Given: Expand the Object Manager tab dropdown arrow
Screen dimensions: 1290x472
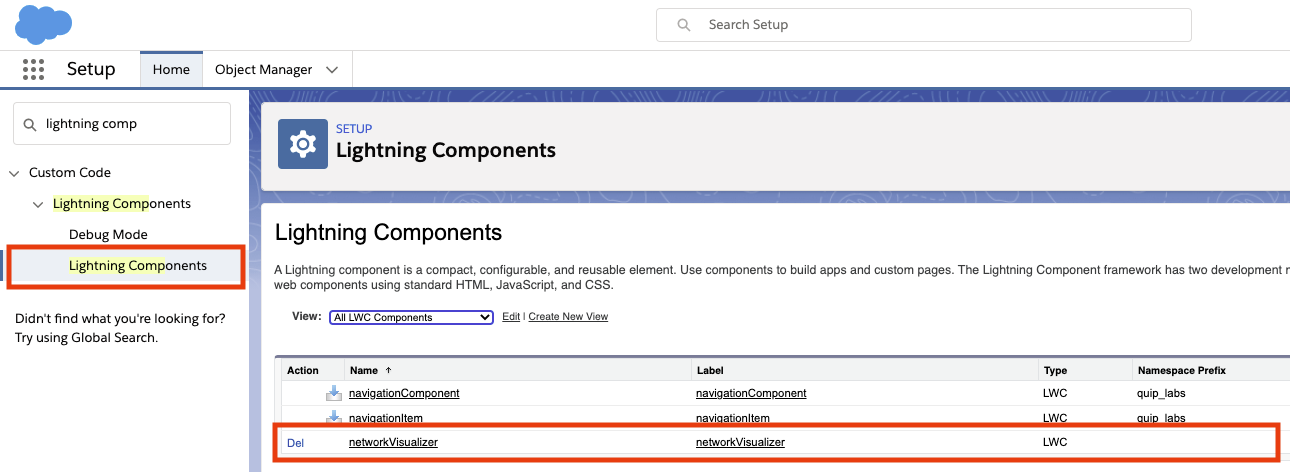Looking at the screenshot, I should click(332, 69).
